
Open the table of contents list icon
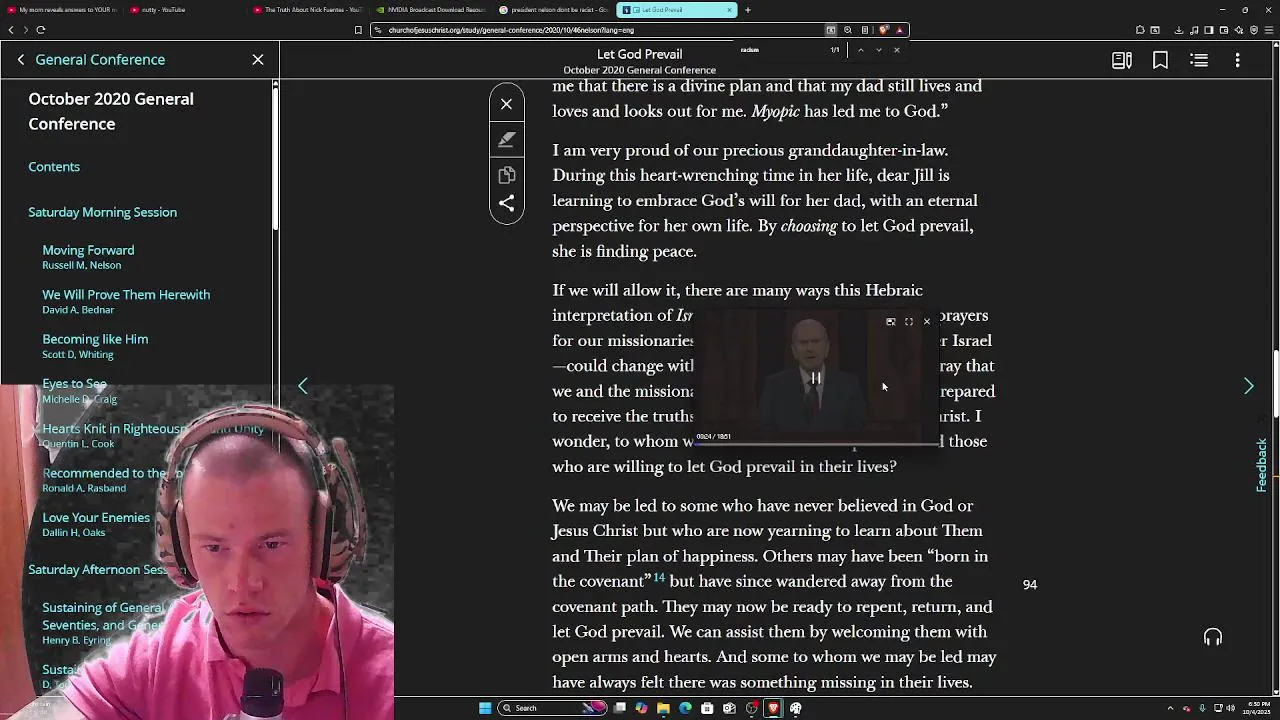tap(1199, 61)
